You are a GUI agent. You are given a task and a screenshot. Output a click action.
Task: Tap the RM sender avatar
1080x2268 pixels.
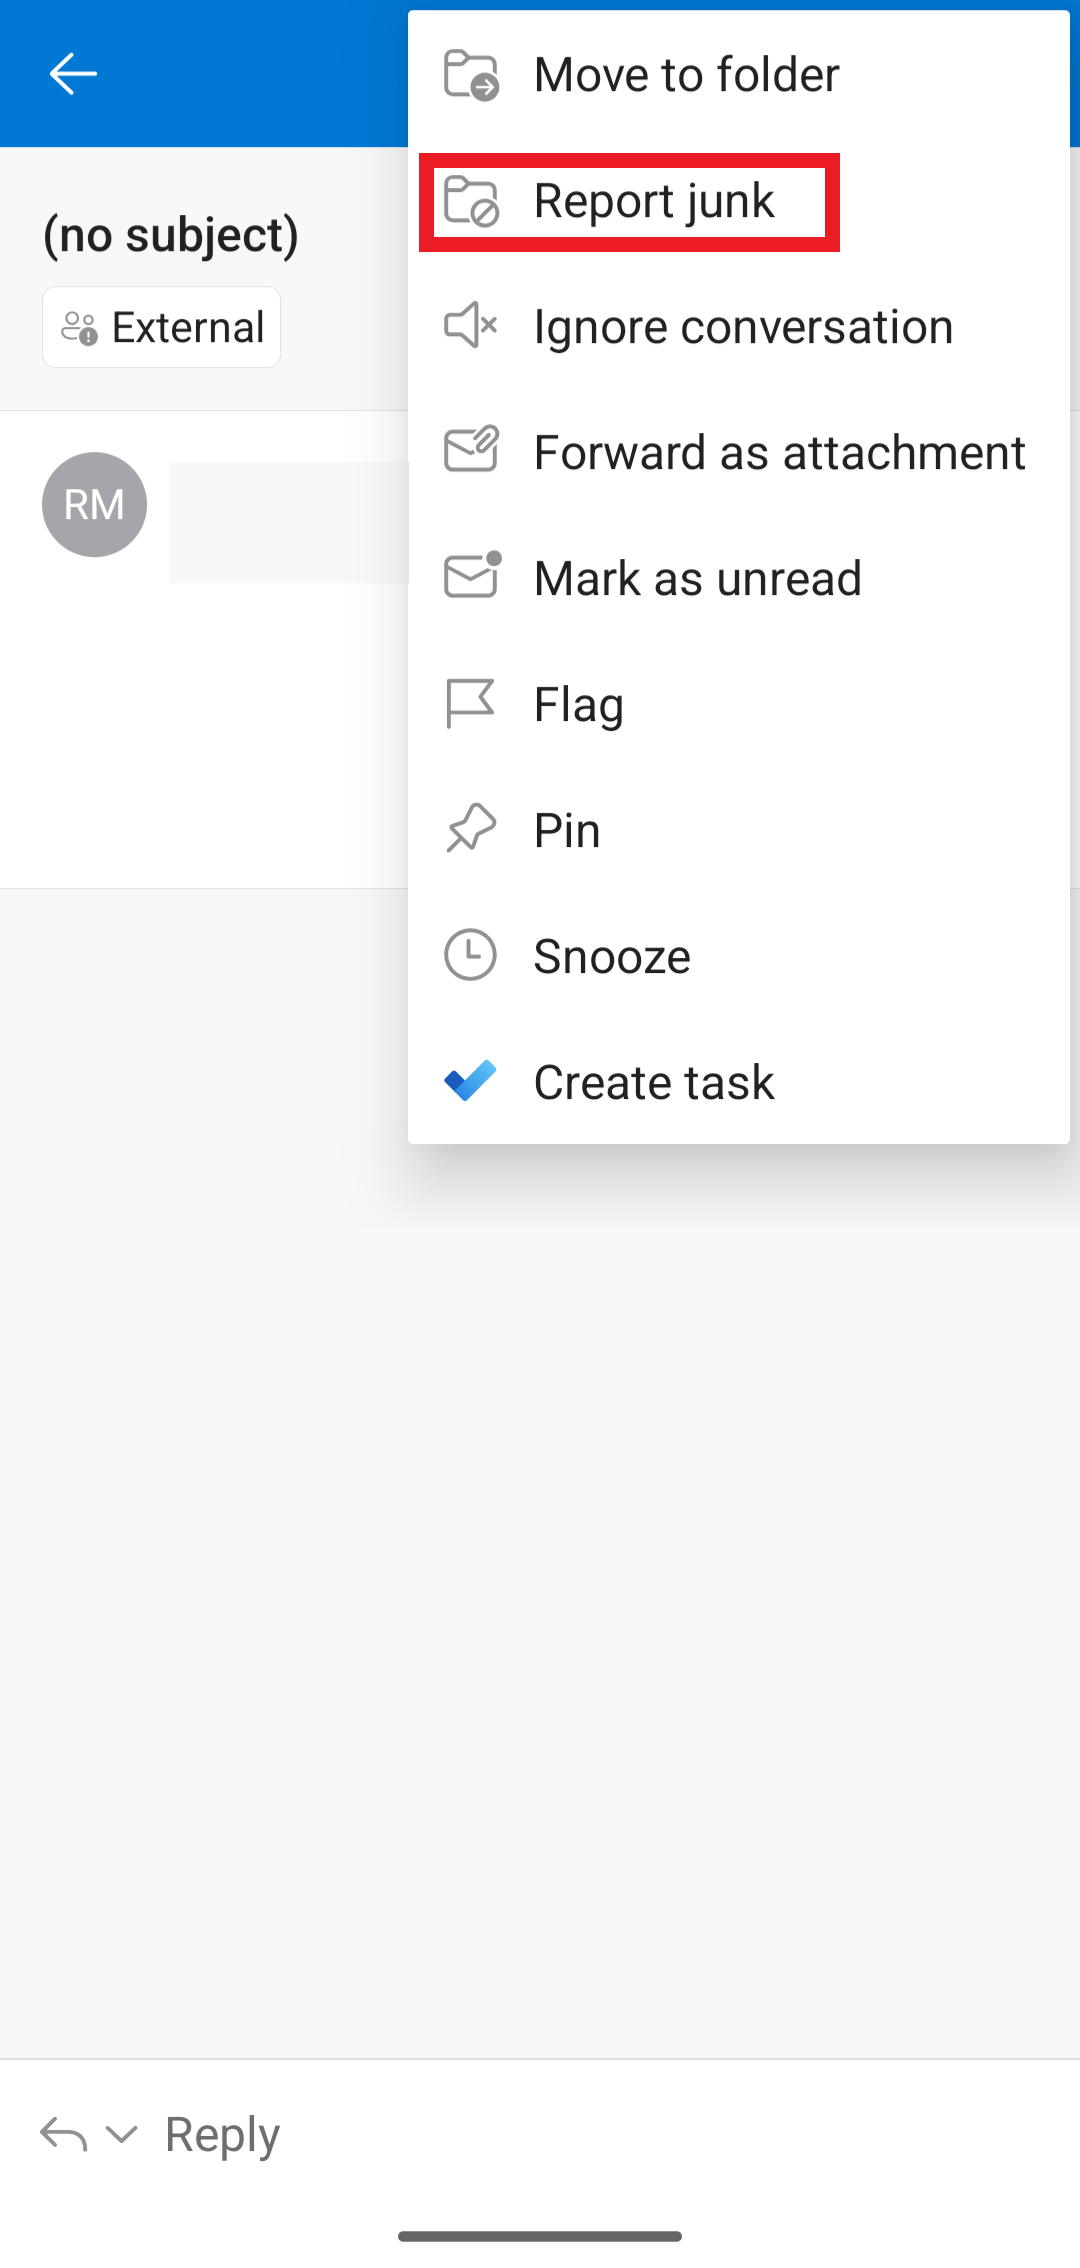click(x=94, y=505)
